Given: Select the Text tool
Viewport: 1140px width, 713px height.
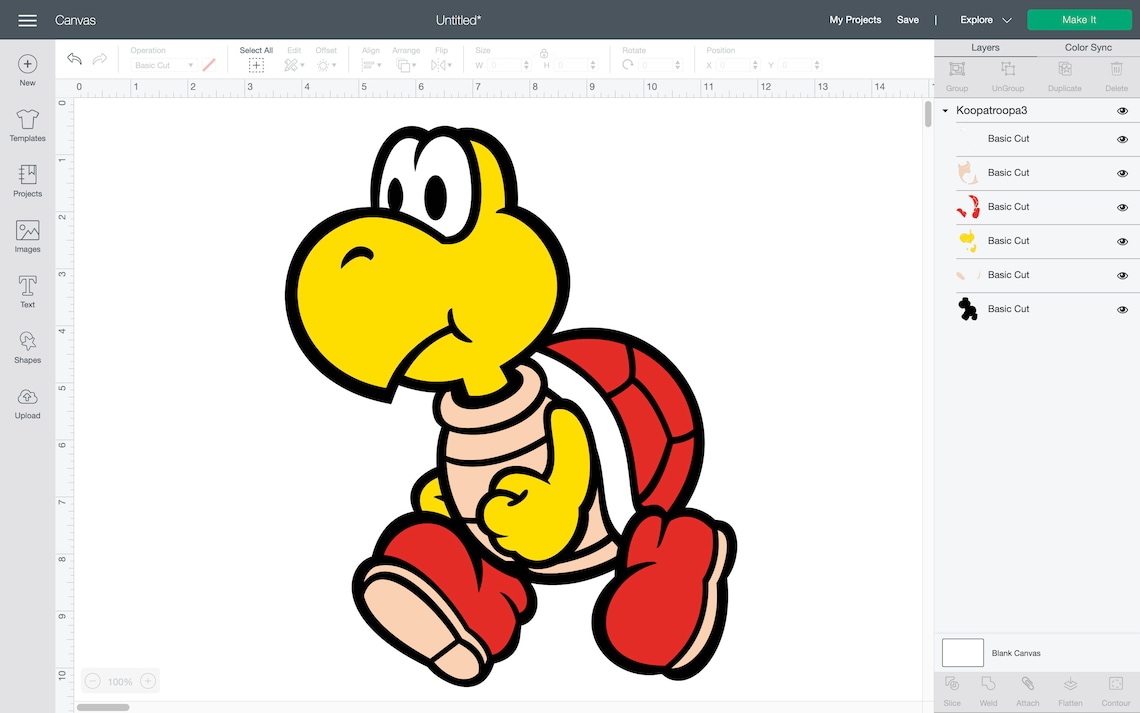Looking at the screenshot, I should coord(27,291).
